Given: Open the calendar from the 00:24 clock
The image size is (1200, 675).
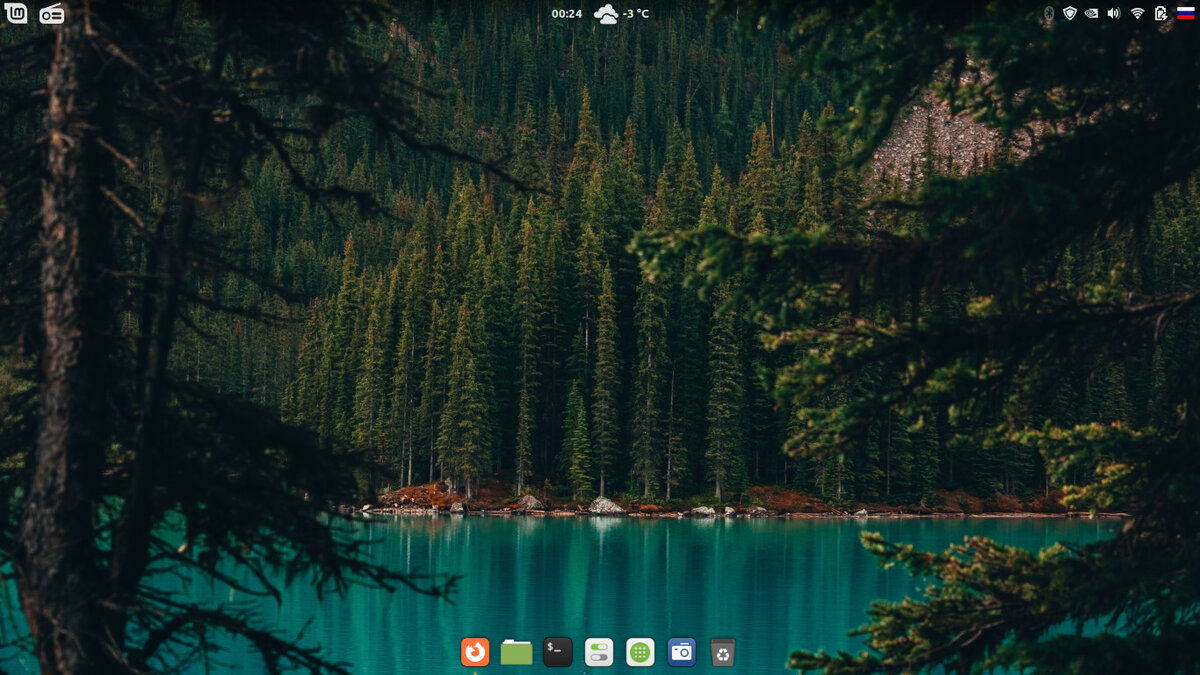Looking at the screenshot, I should (x=567, y=14).
